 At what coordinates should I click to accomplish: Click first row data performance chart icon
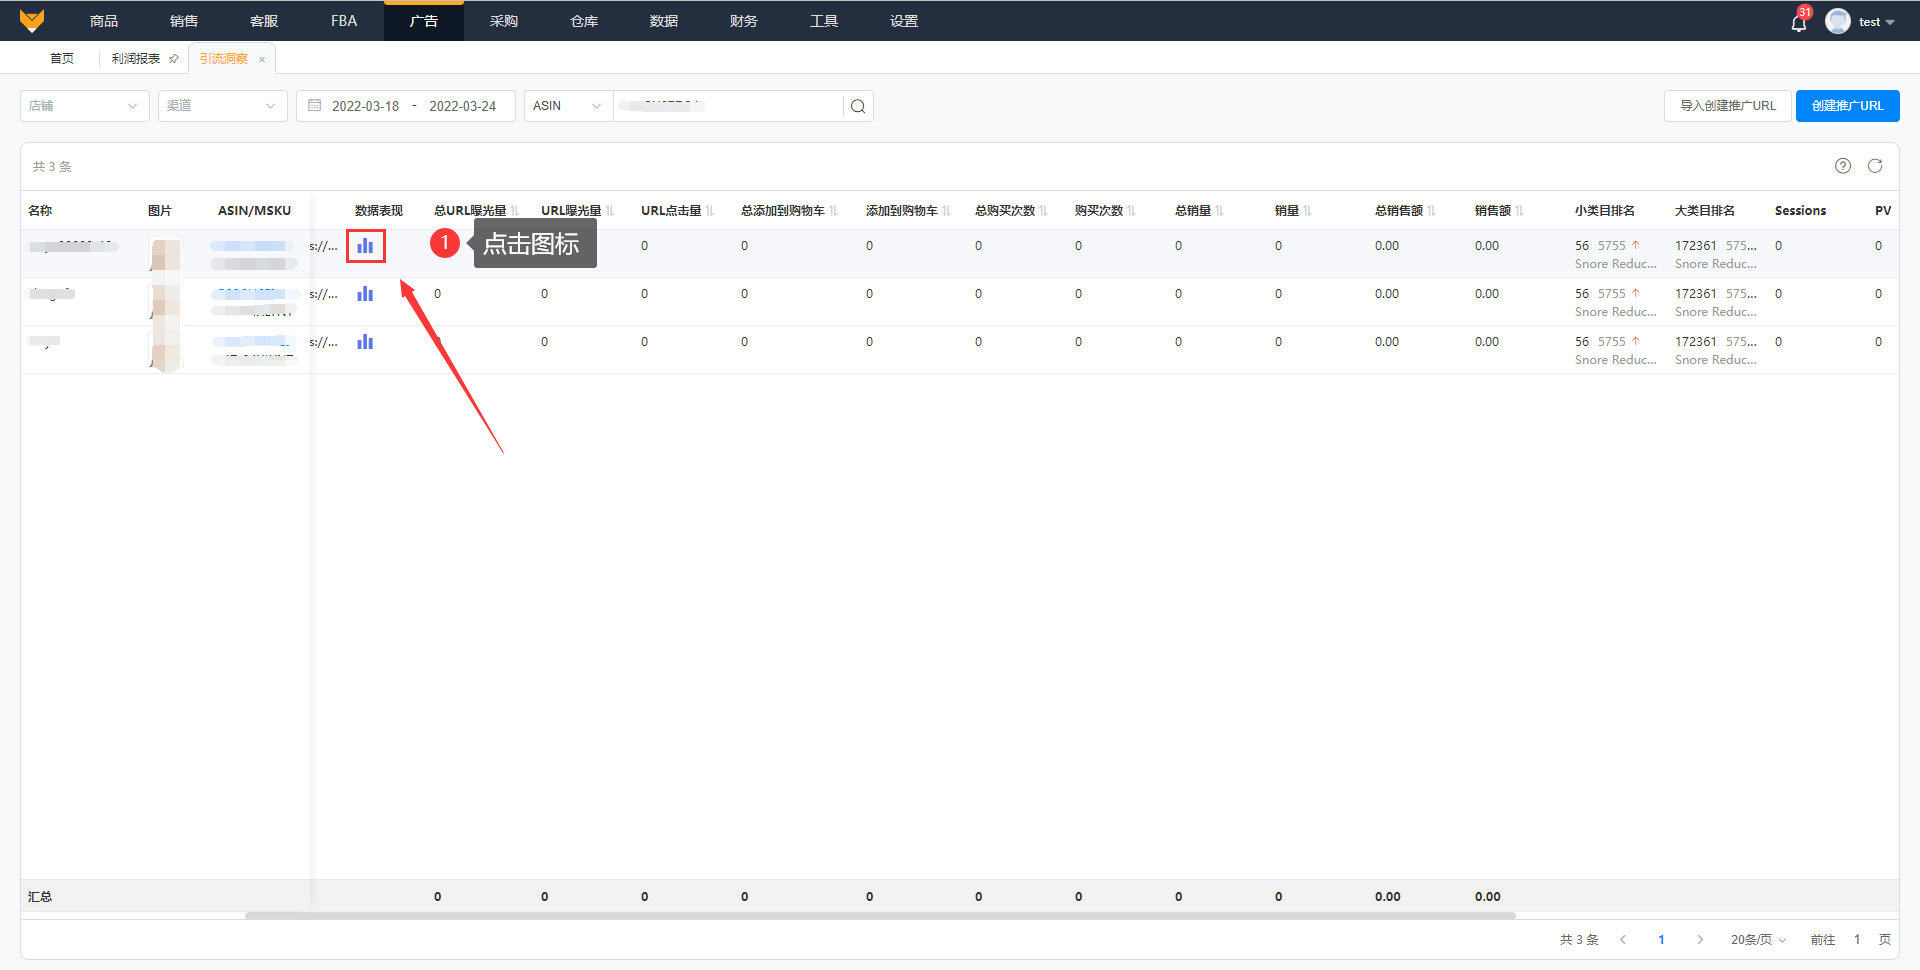pos(365,246)
